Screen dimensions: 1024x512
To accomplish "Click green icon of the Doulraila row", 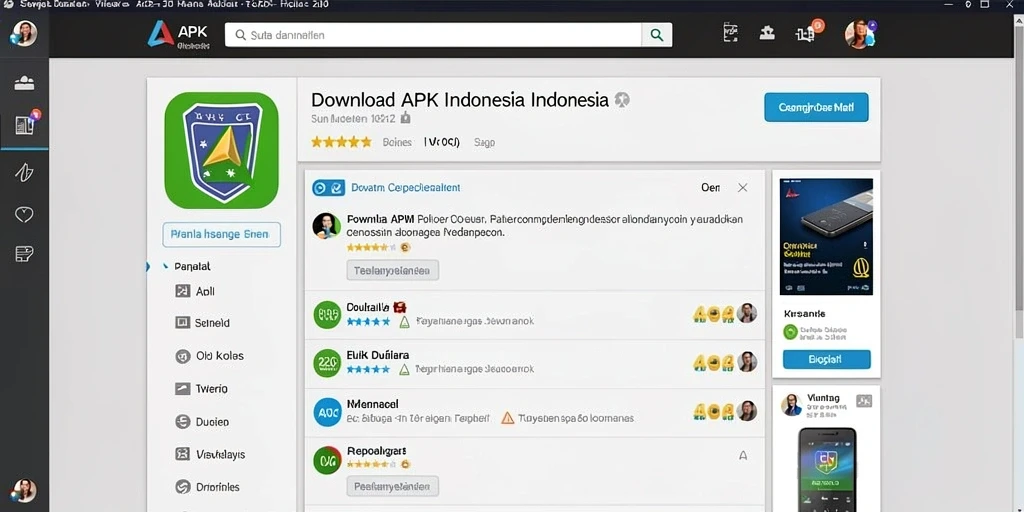I will point(327,315).
